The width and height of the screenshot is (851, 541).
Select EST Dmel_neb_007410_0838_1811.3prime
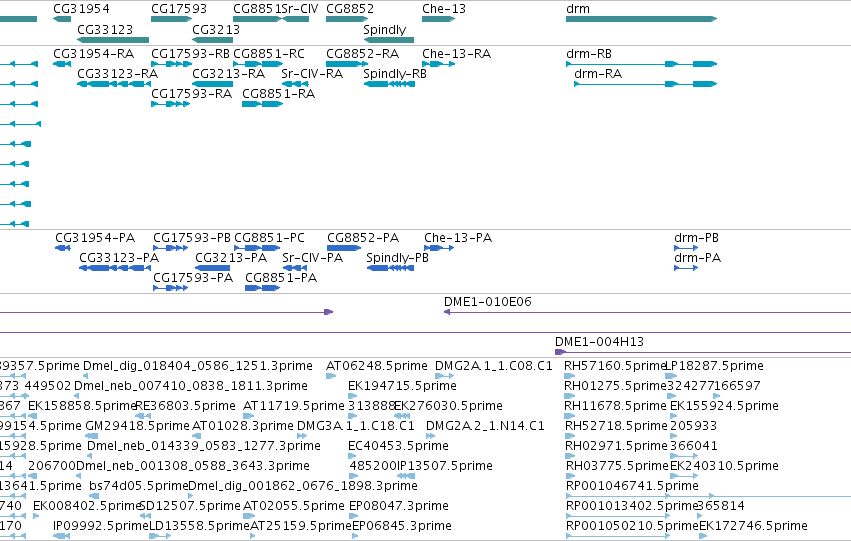[76, 396]
